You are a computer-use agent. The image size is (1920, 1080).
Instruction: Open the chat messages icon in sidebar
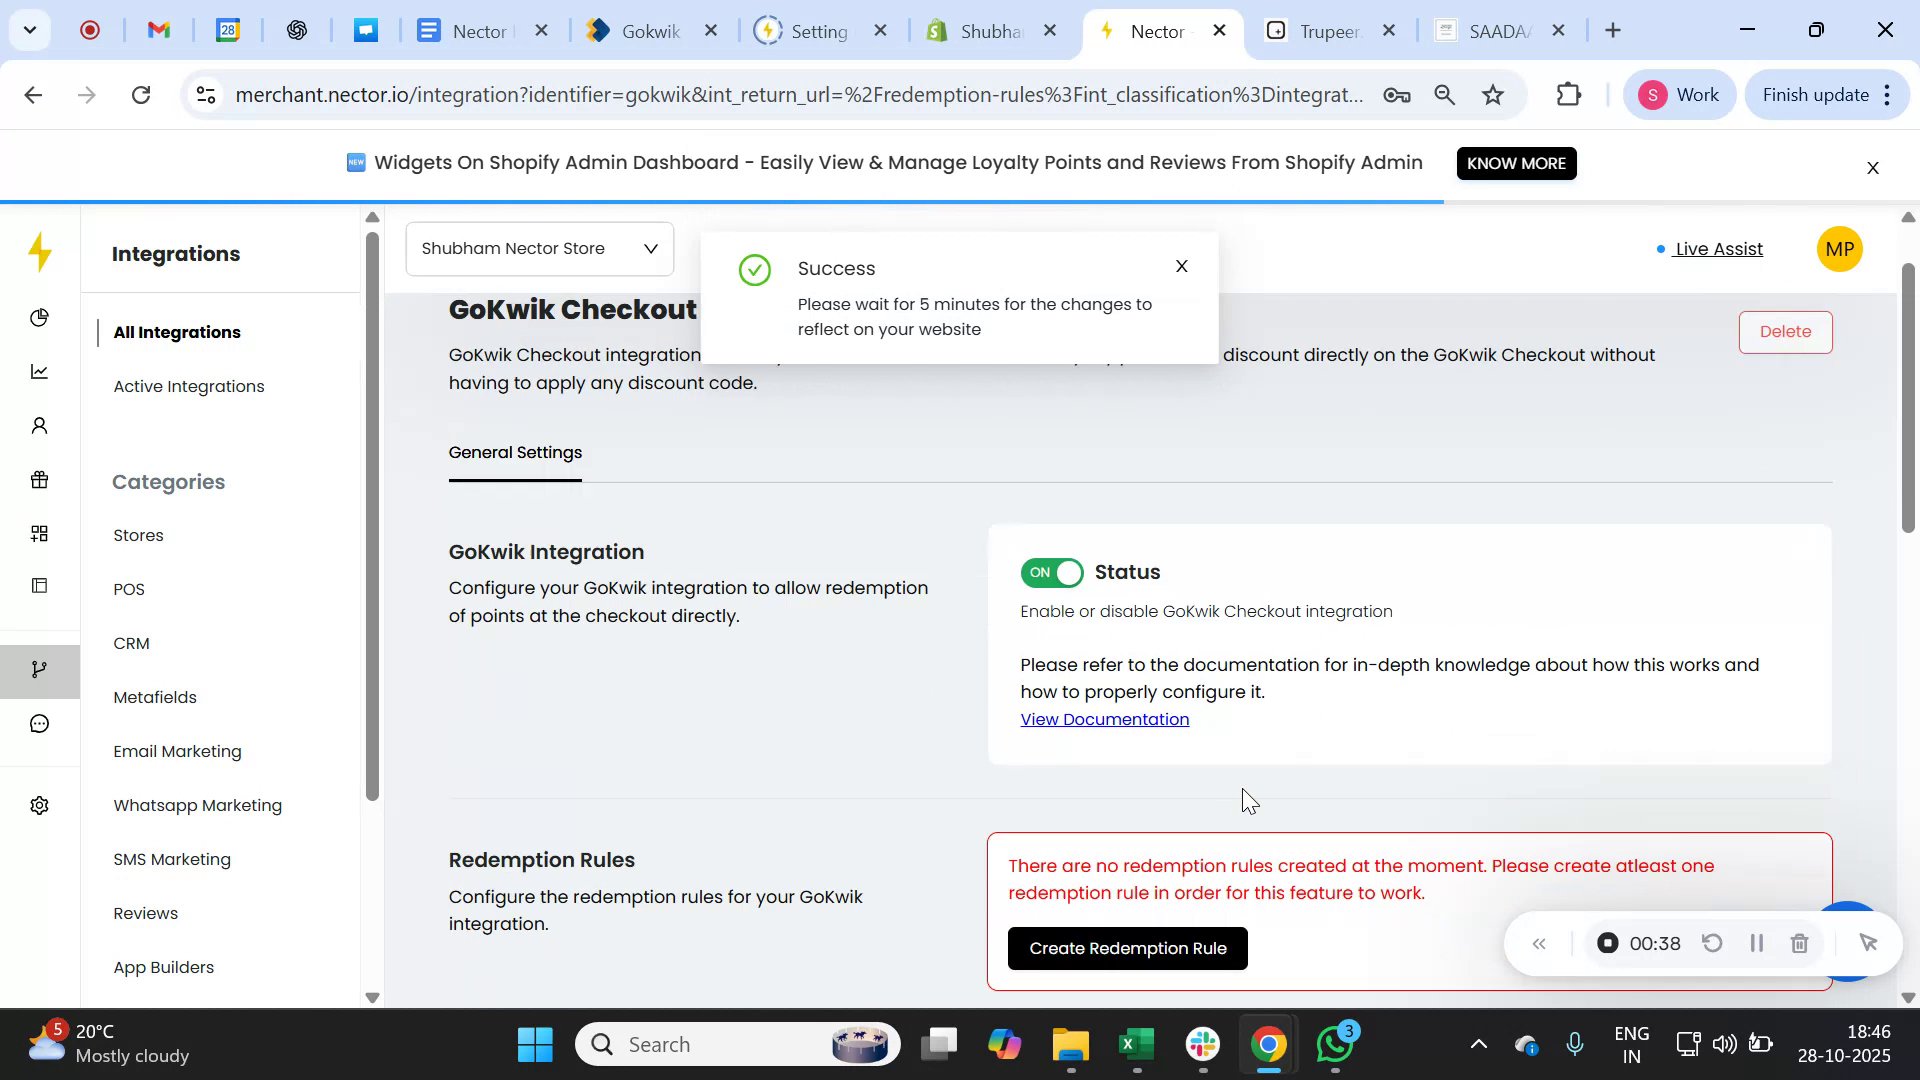[39, 723]
